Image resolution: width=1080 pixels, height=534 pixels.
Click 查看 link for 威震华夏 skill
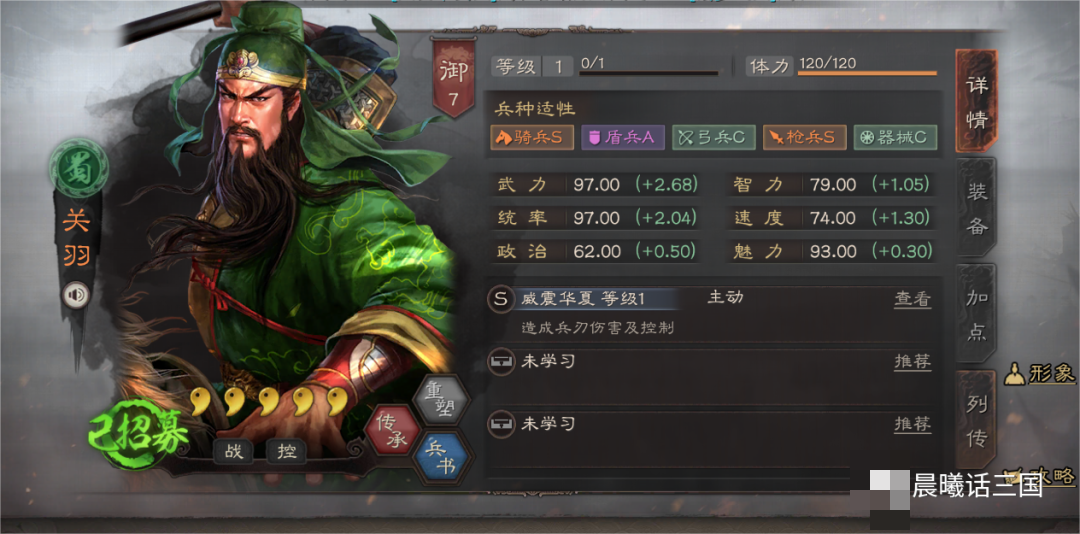point(913,299)
